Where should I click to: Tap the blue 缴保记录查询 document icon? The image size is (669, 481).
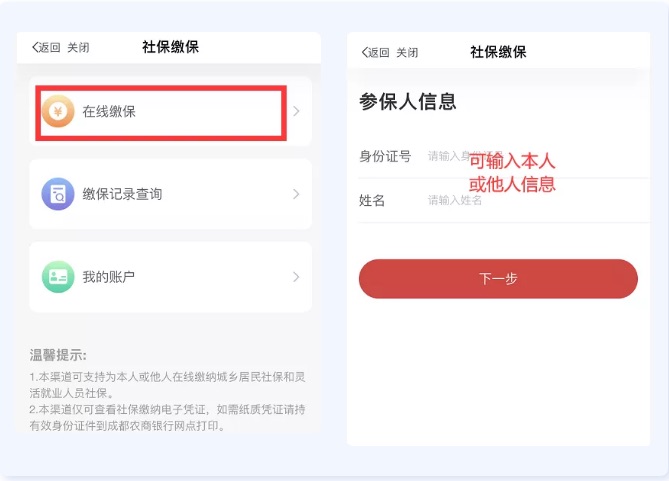(58, 194)
